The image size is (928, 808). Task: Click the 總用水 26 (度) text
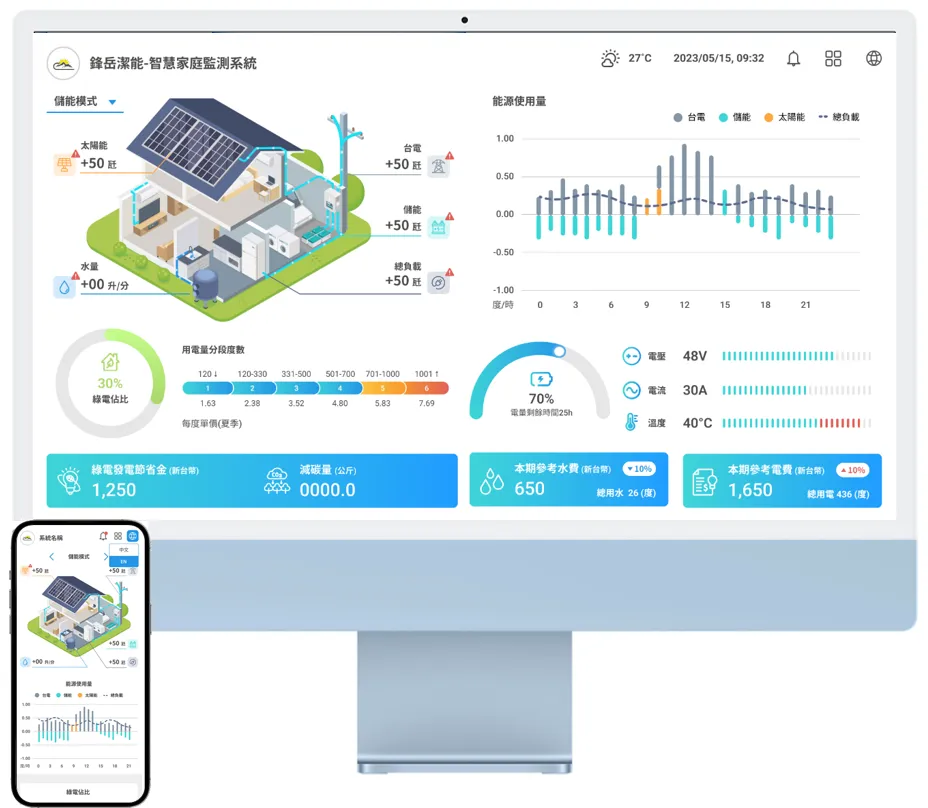coord(626,493)
